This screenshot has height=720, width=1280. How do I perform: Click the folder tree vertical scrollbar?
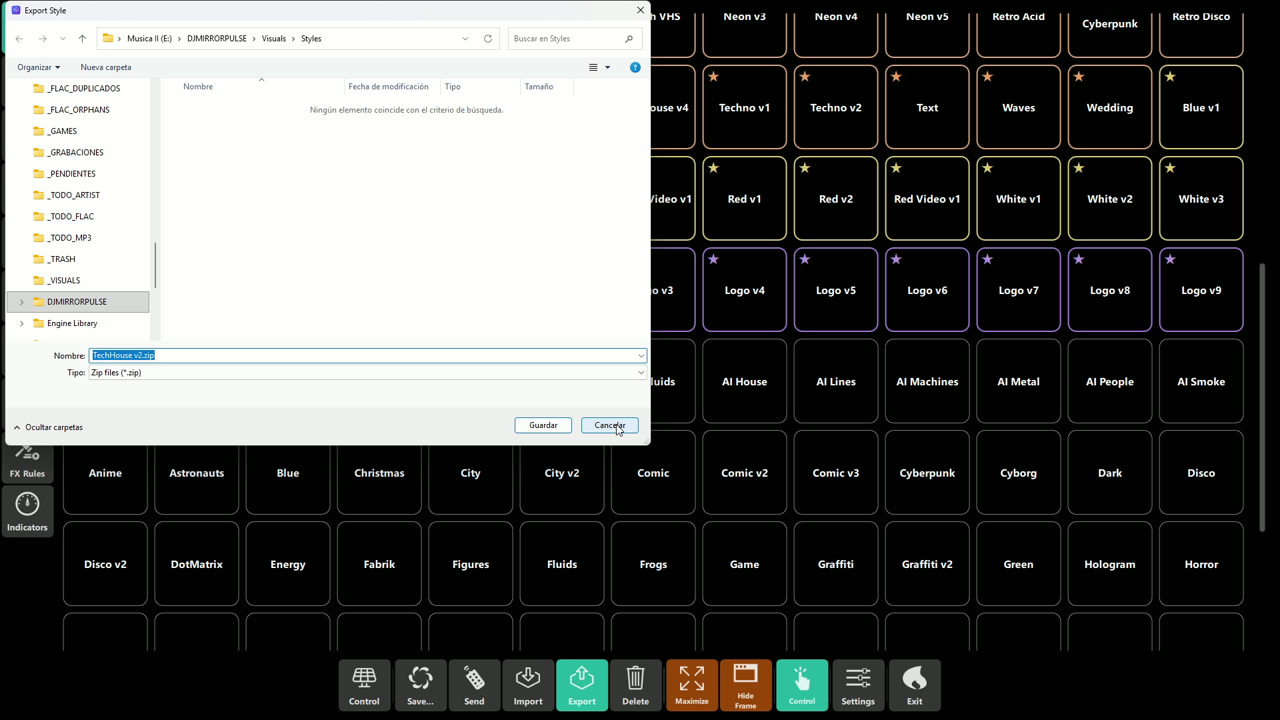pos(154,265)
